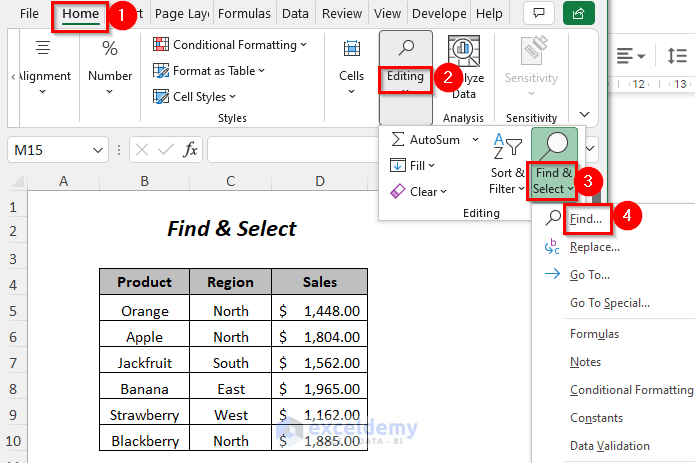Click the insert function fx icon

(x=190, y=150)
